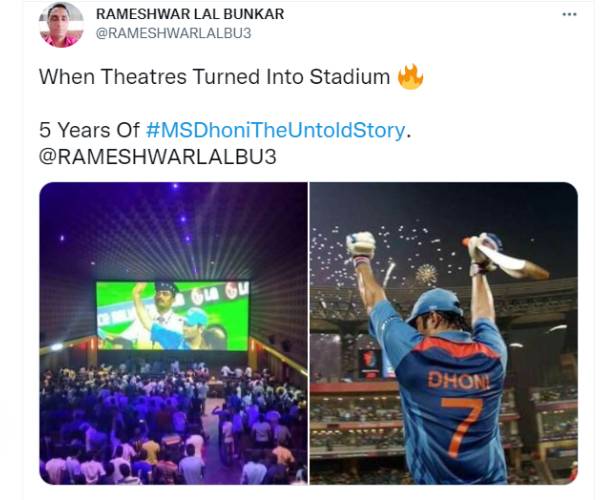Click the green cinema screen in the theatre photo
This screenshot has width=600, height=500.
click(x=173, y=316)
